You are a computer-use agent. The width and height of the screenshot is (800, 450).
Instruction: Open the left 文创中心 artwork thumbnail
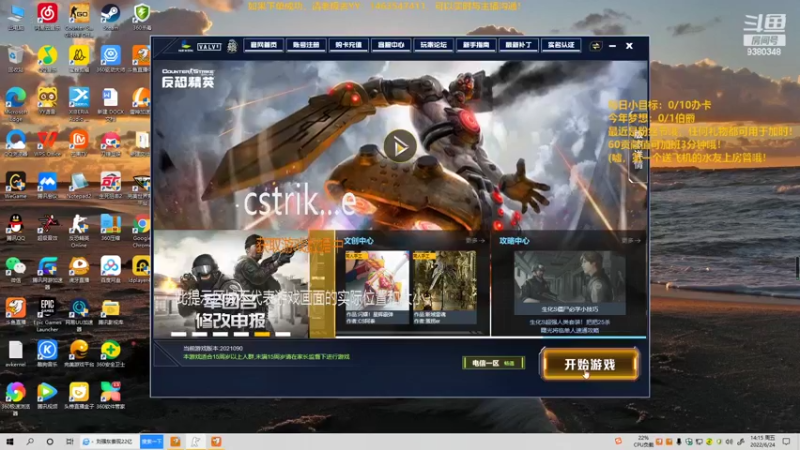coord(377,287)
